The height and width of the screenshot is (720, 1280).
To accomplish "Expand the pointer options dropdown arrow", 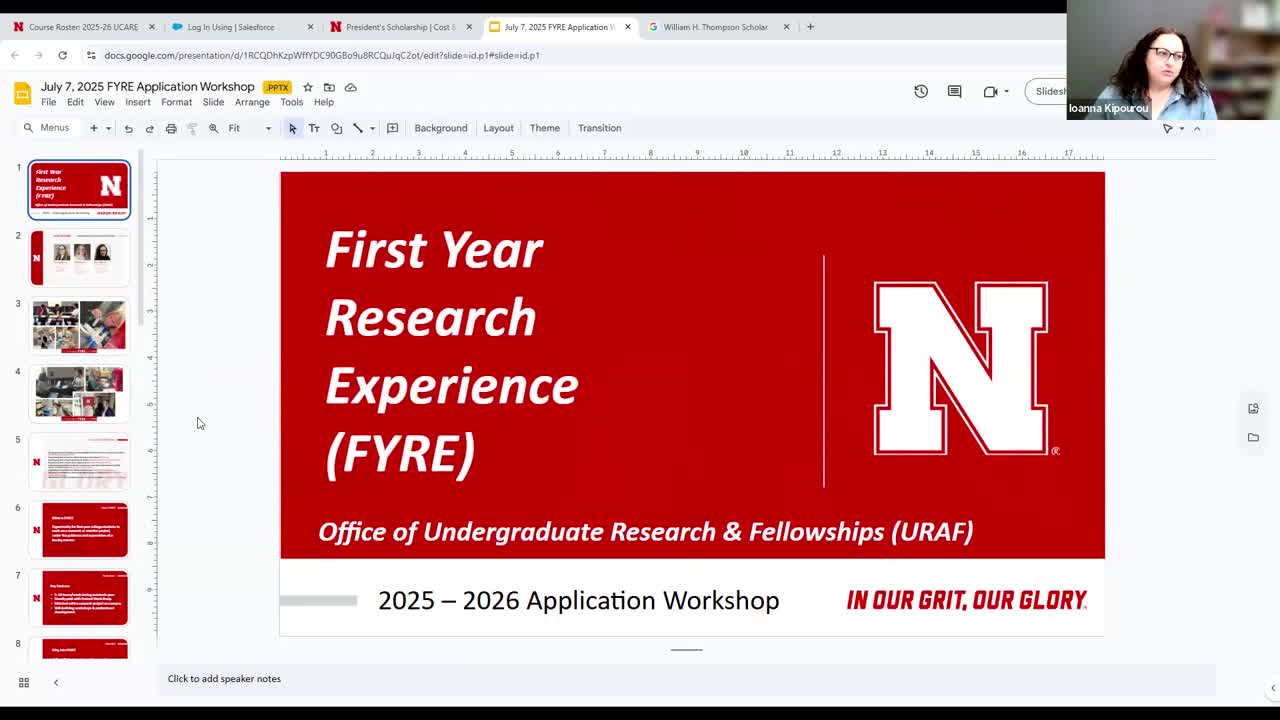I will click(x=1181, y=128).
